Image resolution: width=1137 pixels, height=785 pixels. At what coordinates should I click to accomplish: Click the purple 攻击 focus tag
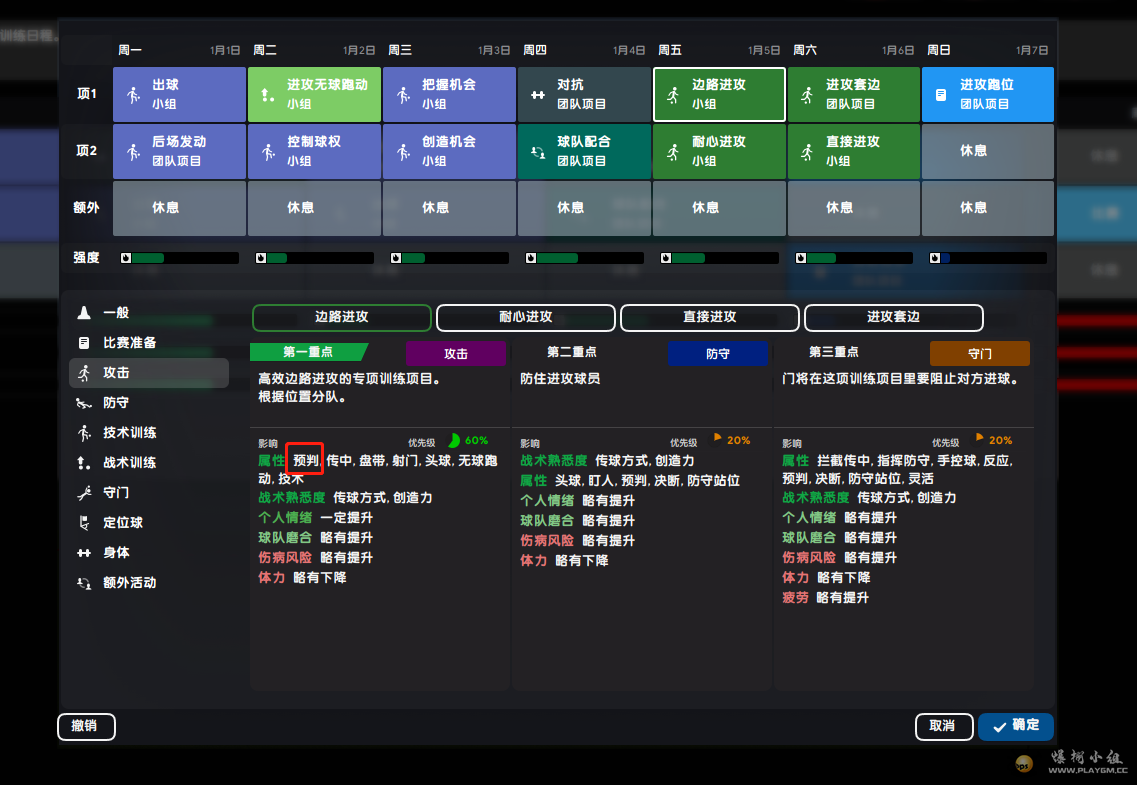coord(455,353)
